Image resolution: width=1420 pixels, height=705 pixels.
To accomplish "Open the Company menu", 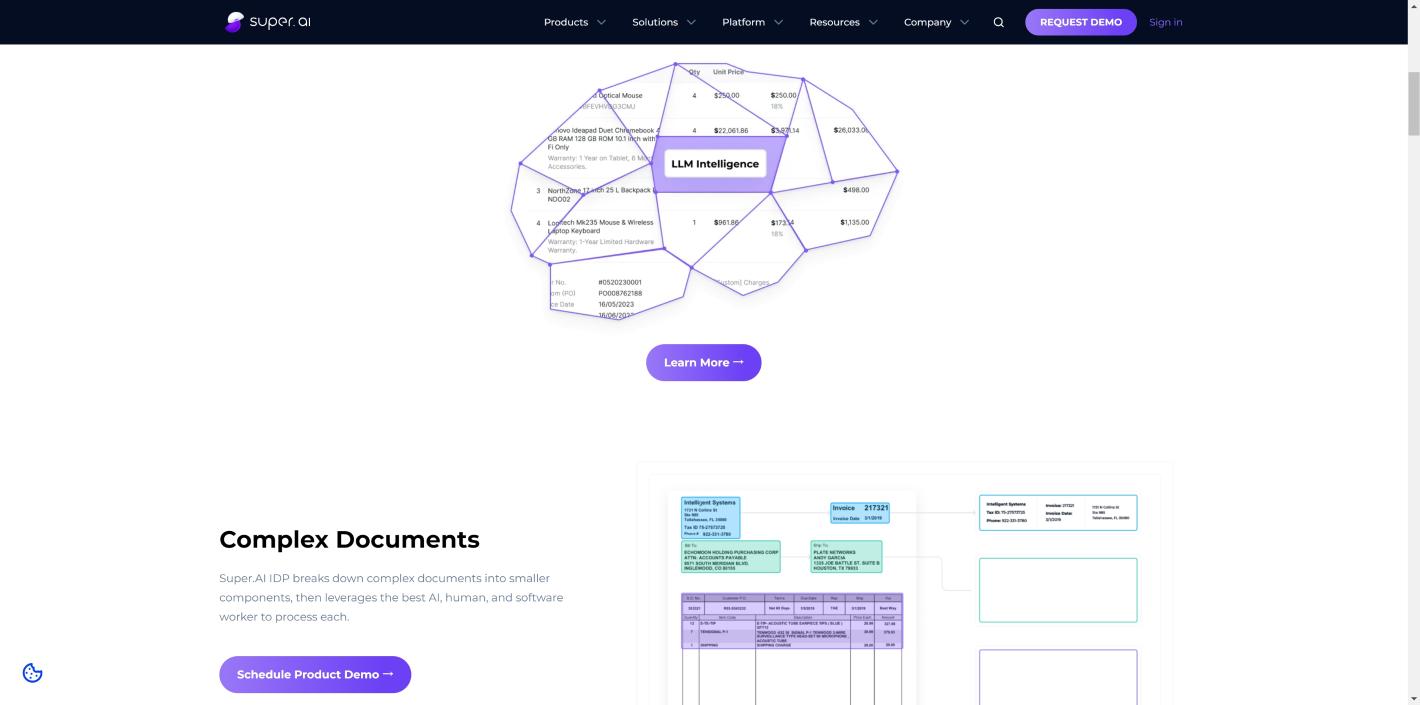I will tap(927, 22).
